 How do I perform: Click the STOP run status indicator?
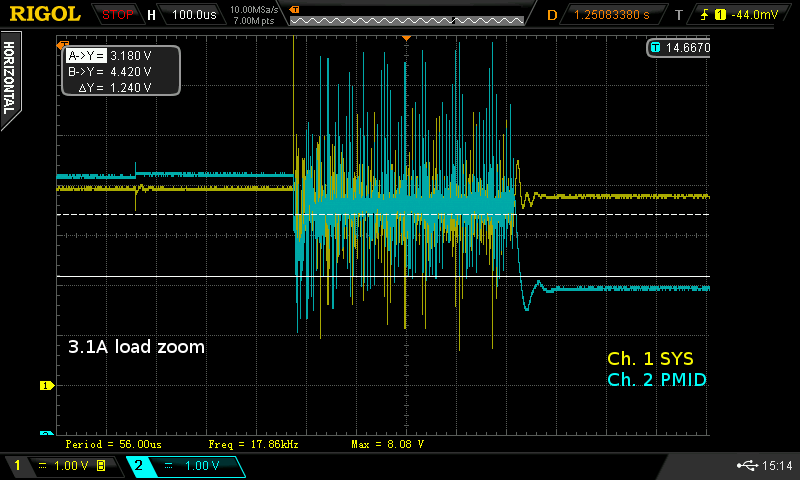click(x=117, y=15)
